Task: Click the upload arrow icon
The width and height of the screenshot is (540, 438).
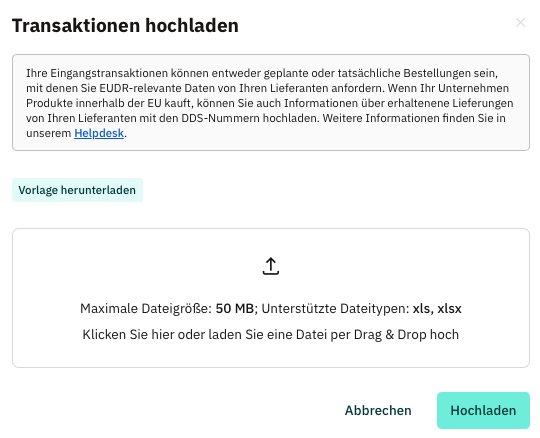Action: click(271, 266)
